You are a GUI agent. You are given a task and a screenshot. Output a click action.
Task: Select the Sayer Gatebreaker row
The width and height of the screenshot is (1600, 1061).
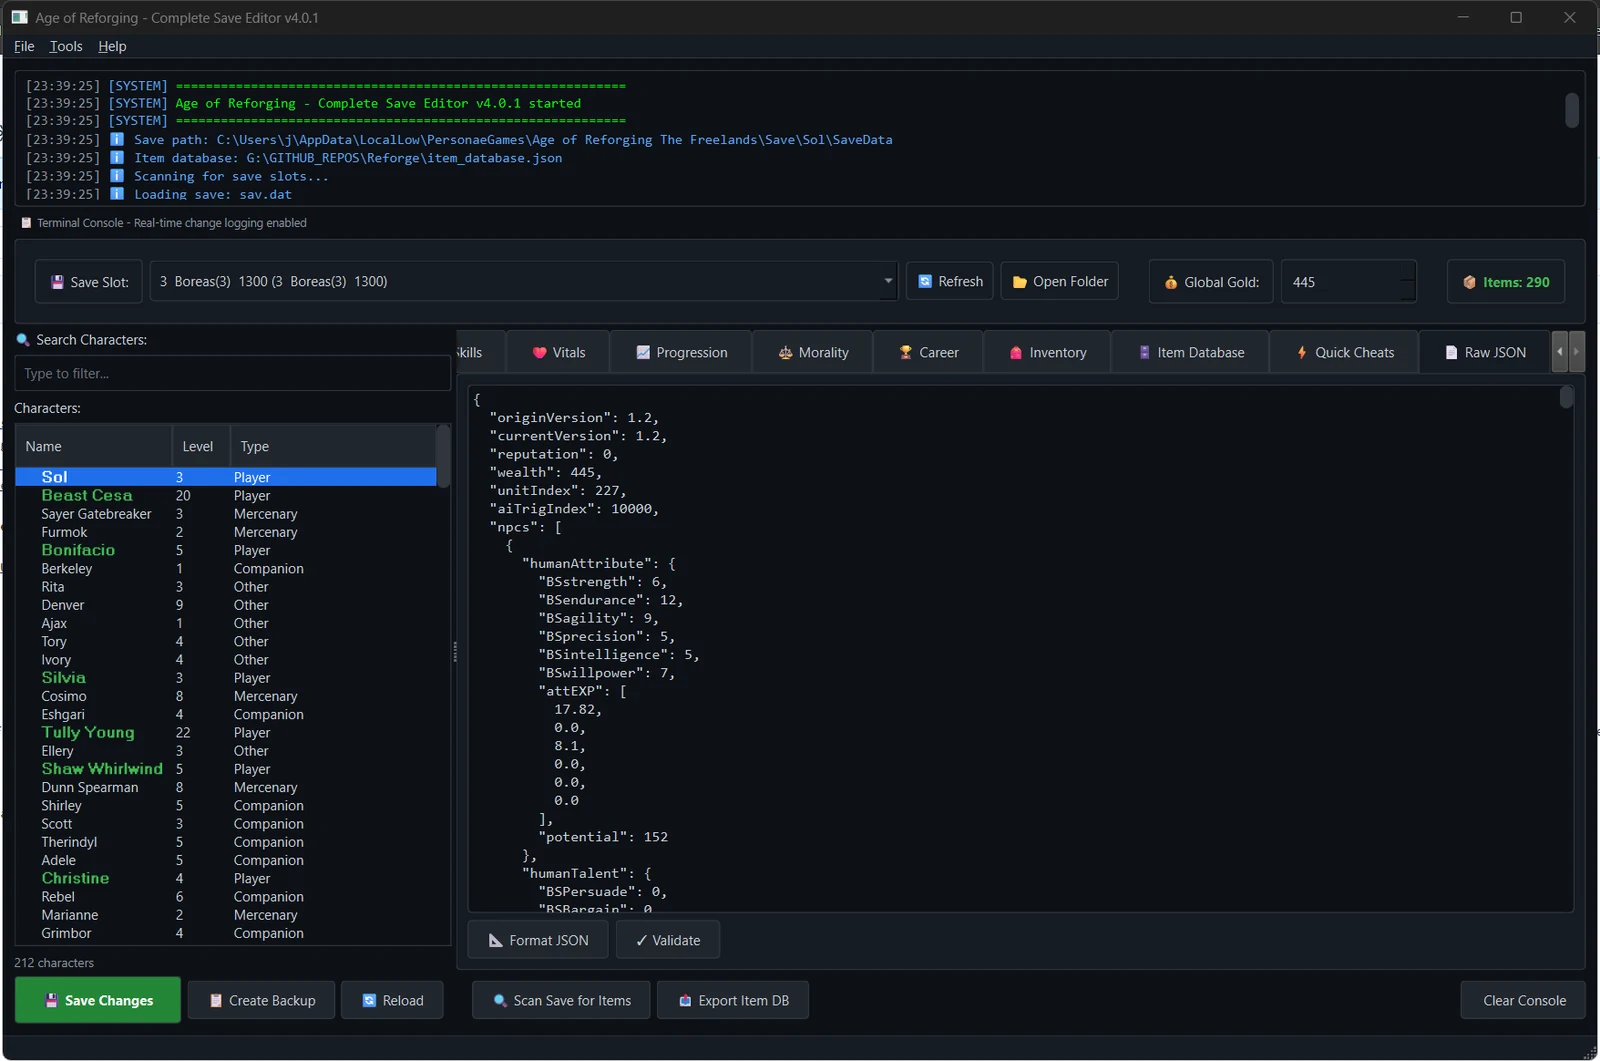[x=226, y=514]
